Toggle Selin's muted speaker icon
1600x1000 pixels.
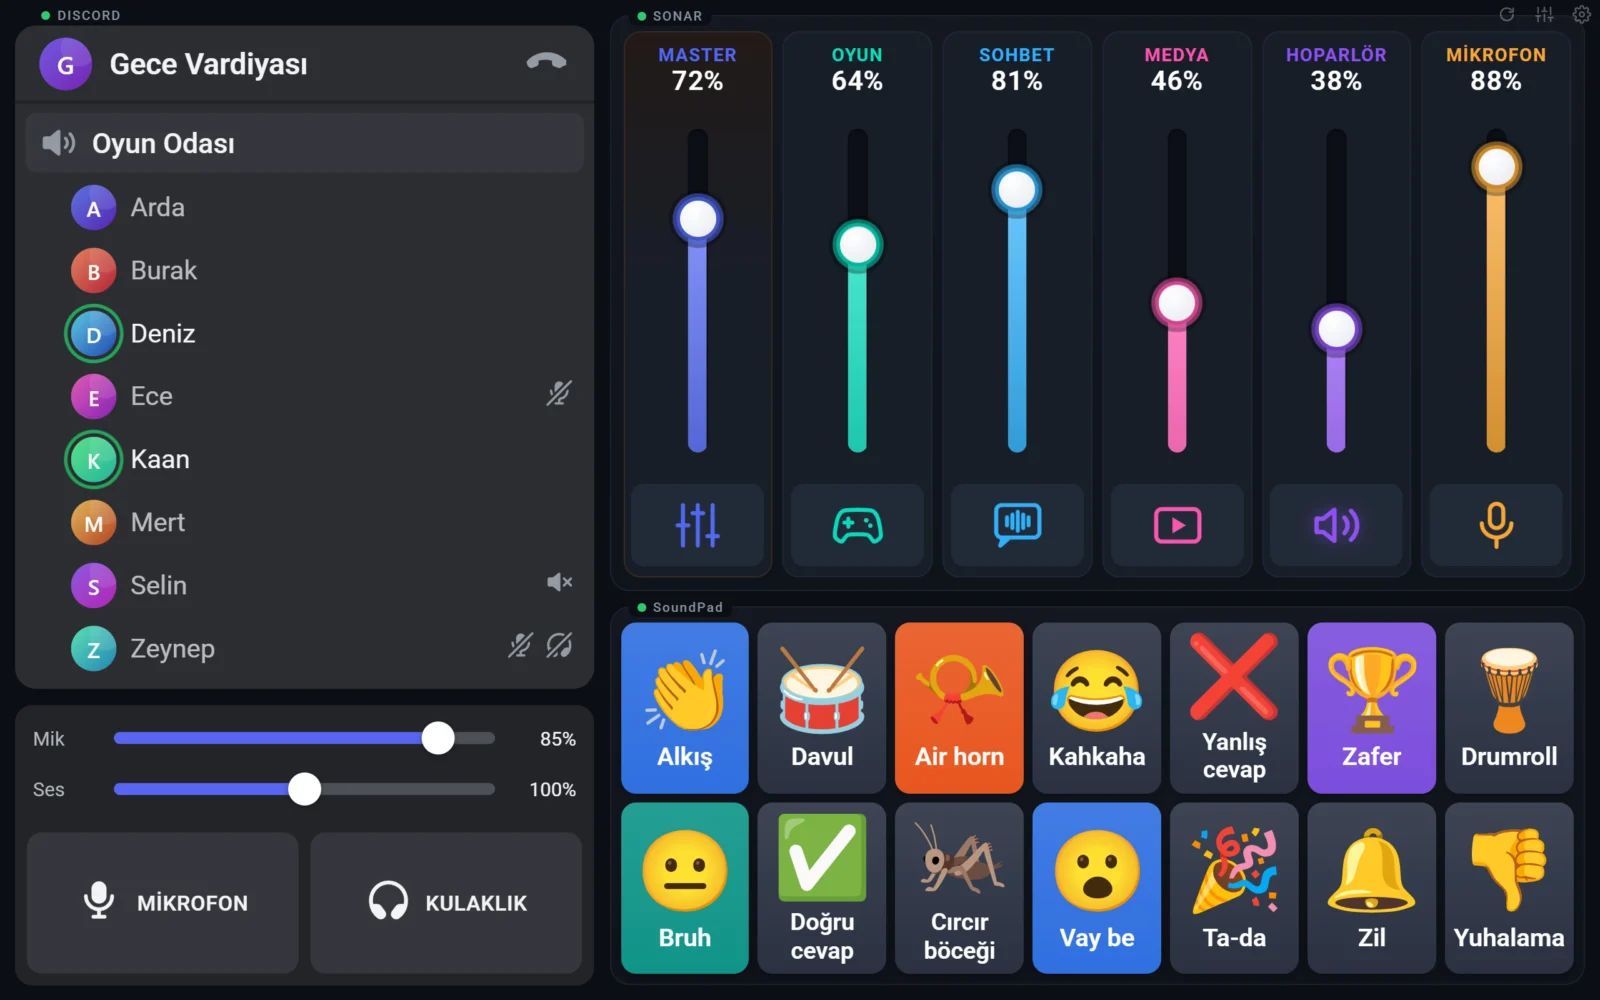pyautogui.click(x=559, y=582)
